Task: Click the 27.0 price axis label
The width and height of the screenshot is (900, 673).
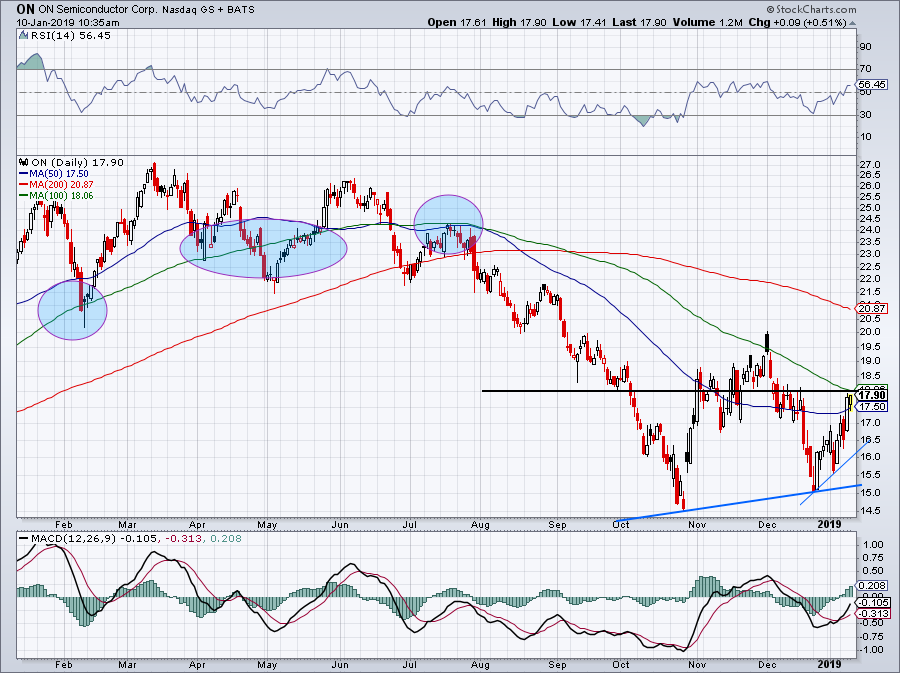Action: click(870, 164)
